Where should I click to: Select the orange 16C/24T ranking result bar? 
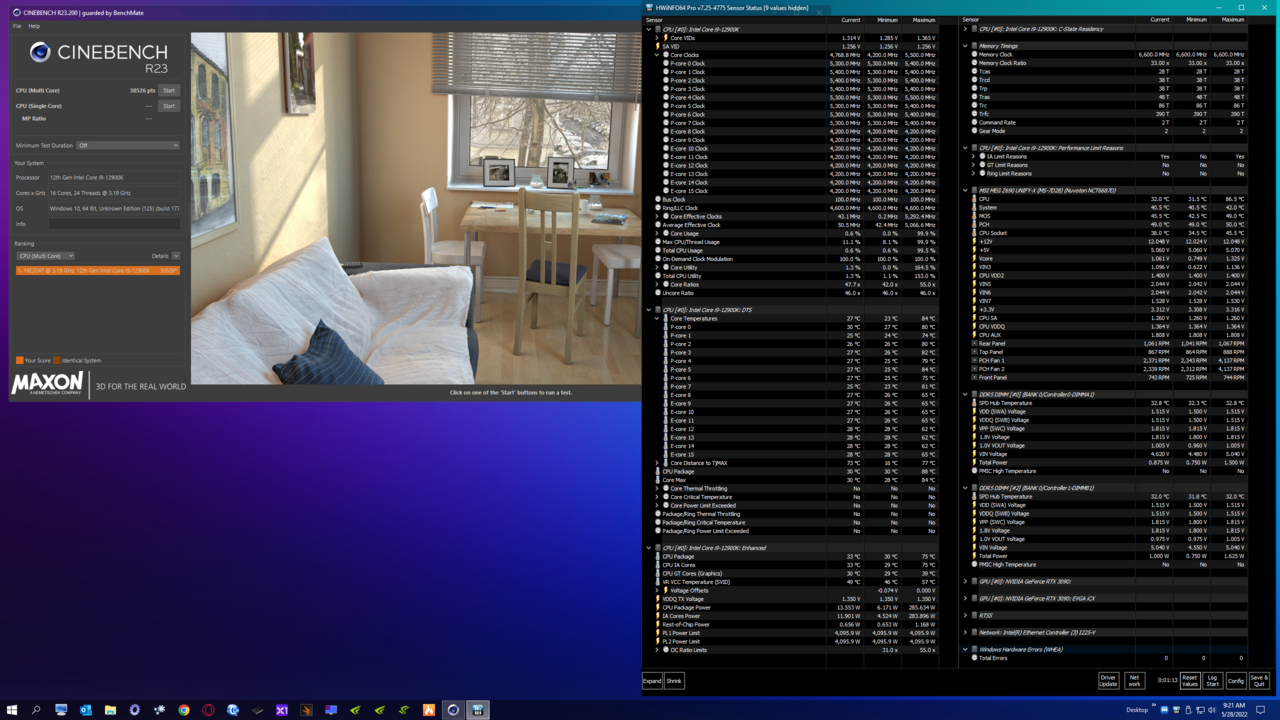click(97, 270)
